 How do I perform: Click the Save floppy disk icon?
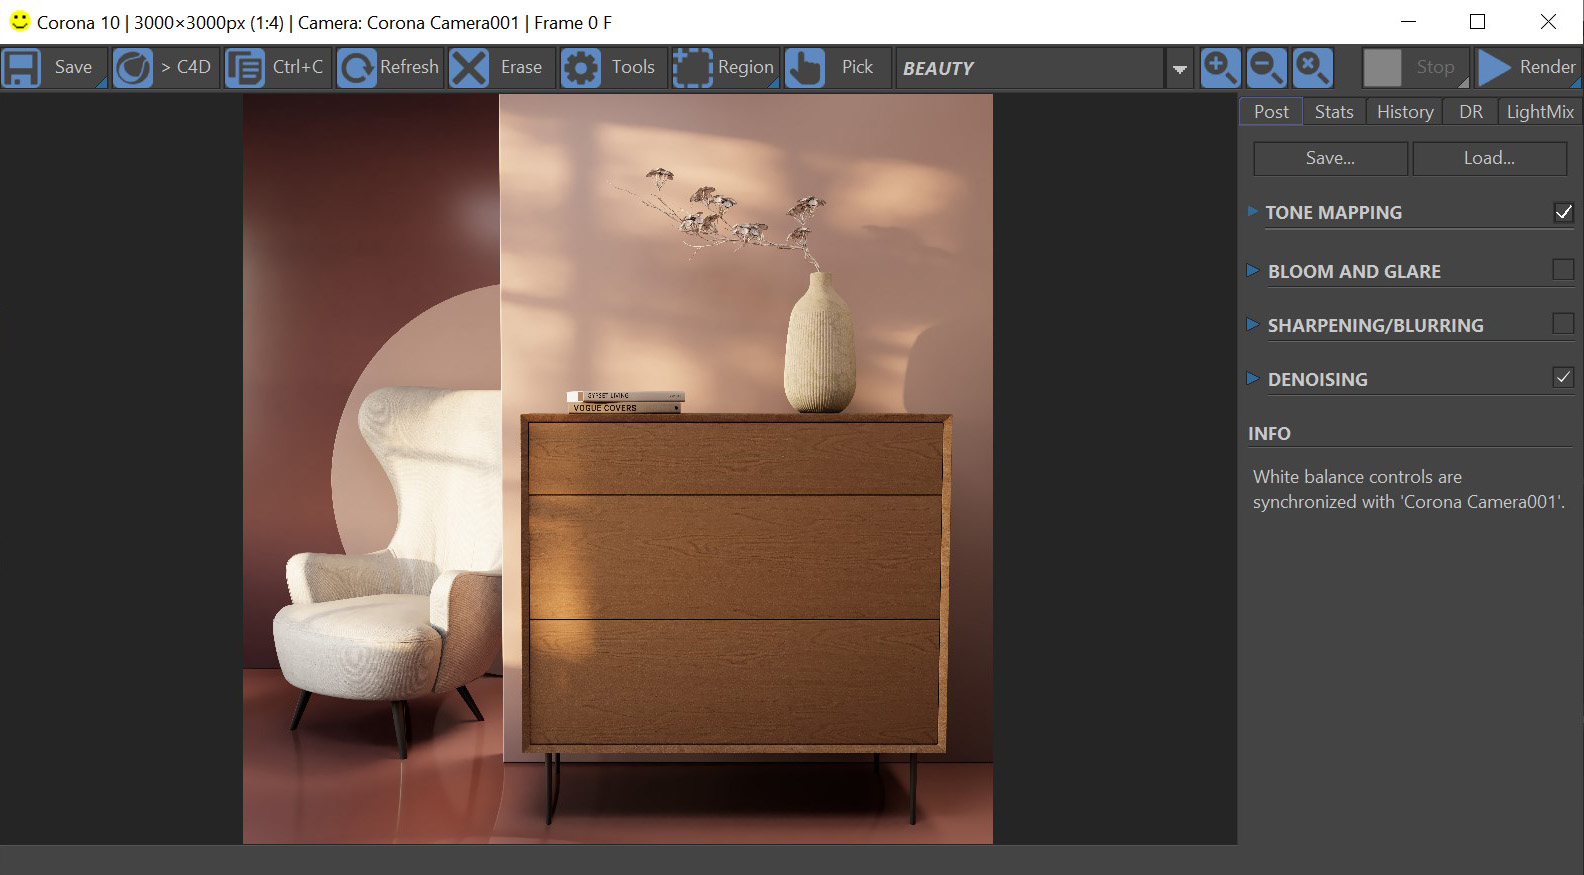(21, 68)
